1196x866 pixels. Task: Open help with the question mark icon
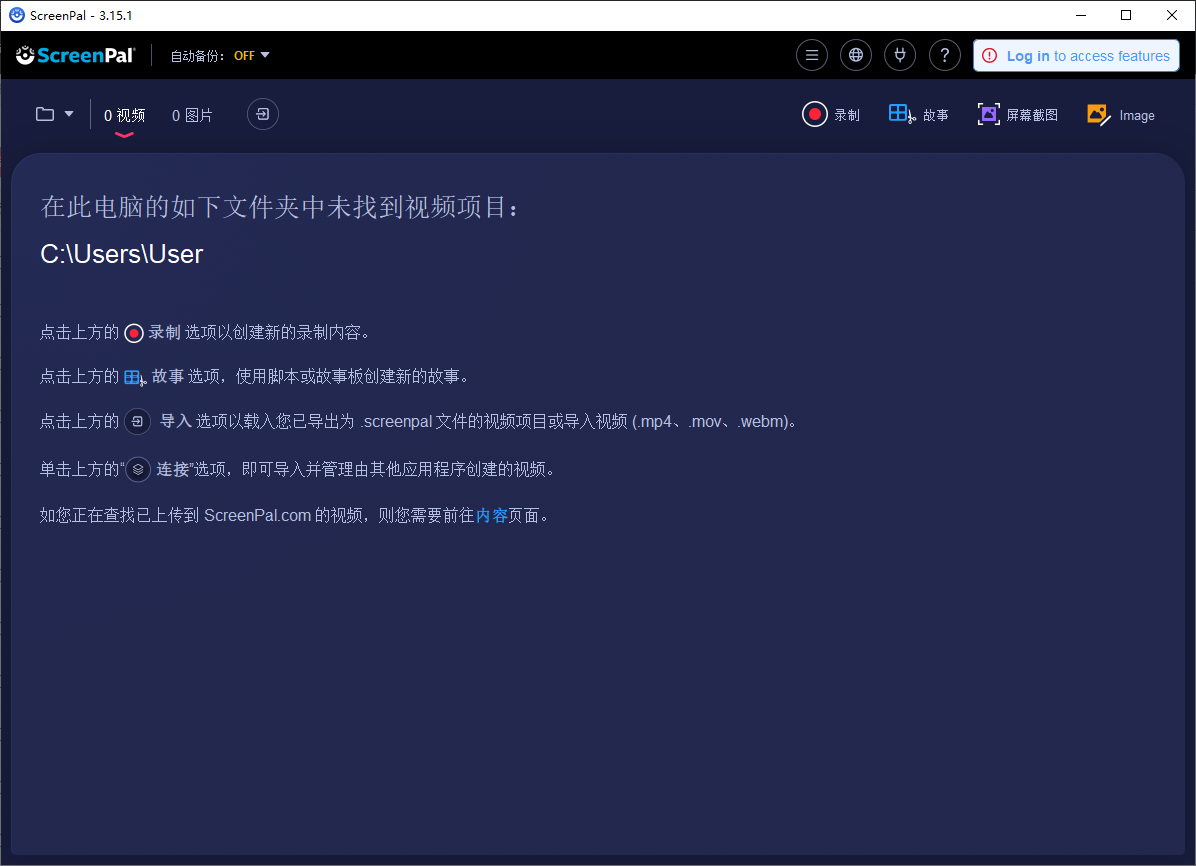pyautogui.click(x=945, y=55)
